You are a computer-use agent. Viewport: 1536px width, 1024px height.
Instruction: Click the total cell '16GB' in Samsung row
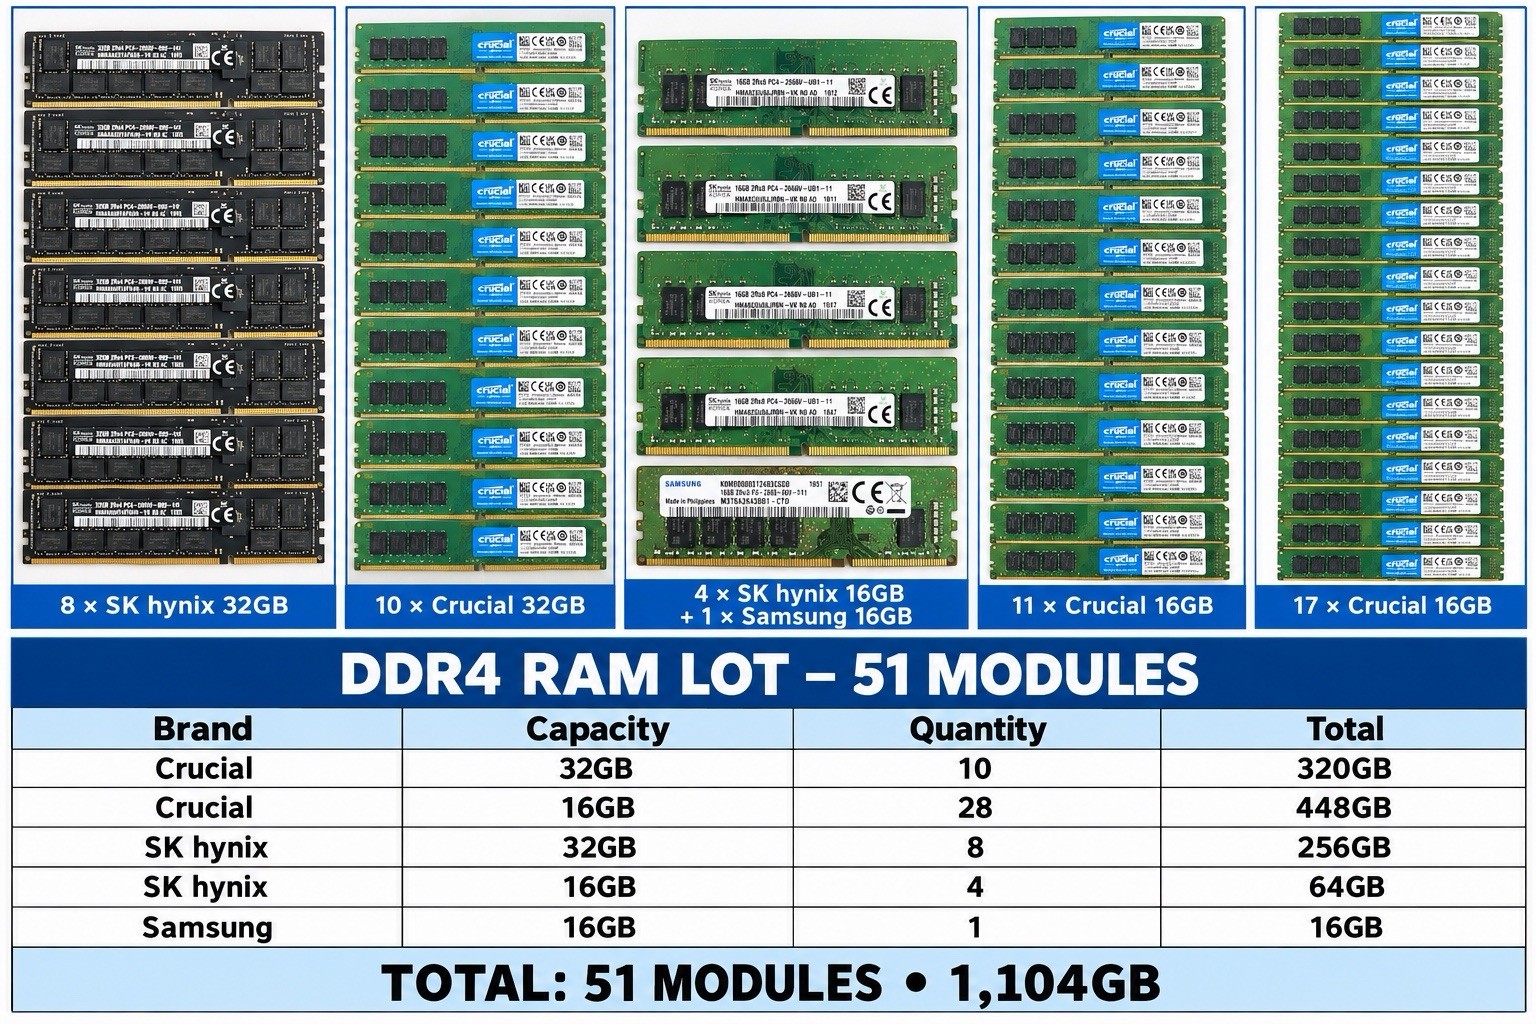(x=1344, y=927)
